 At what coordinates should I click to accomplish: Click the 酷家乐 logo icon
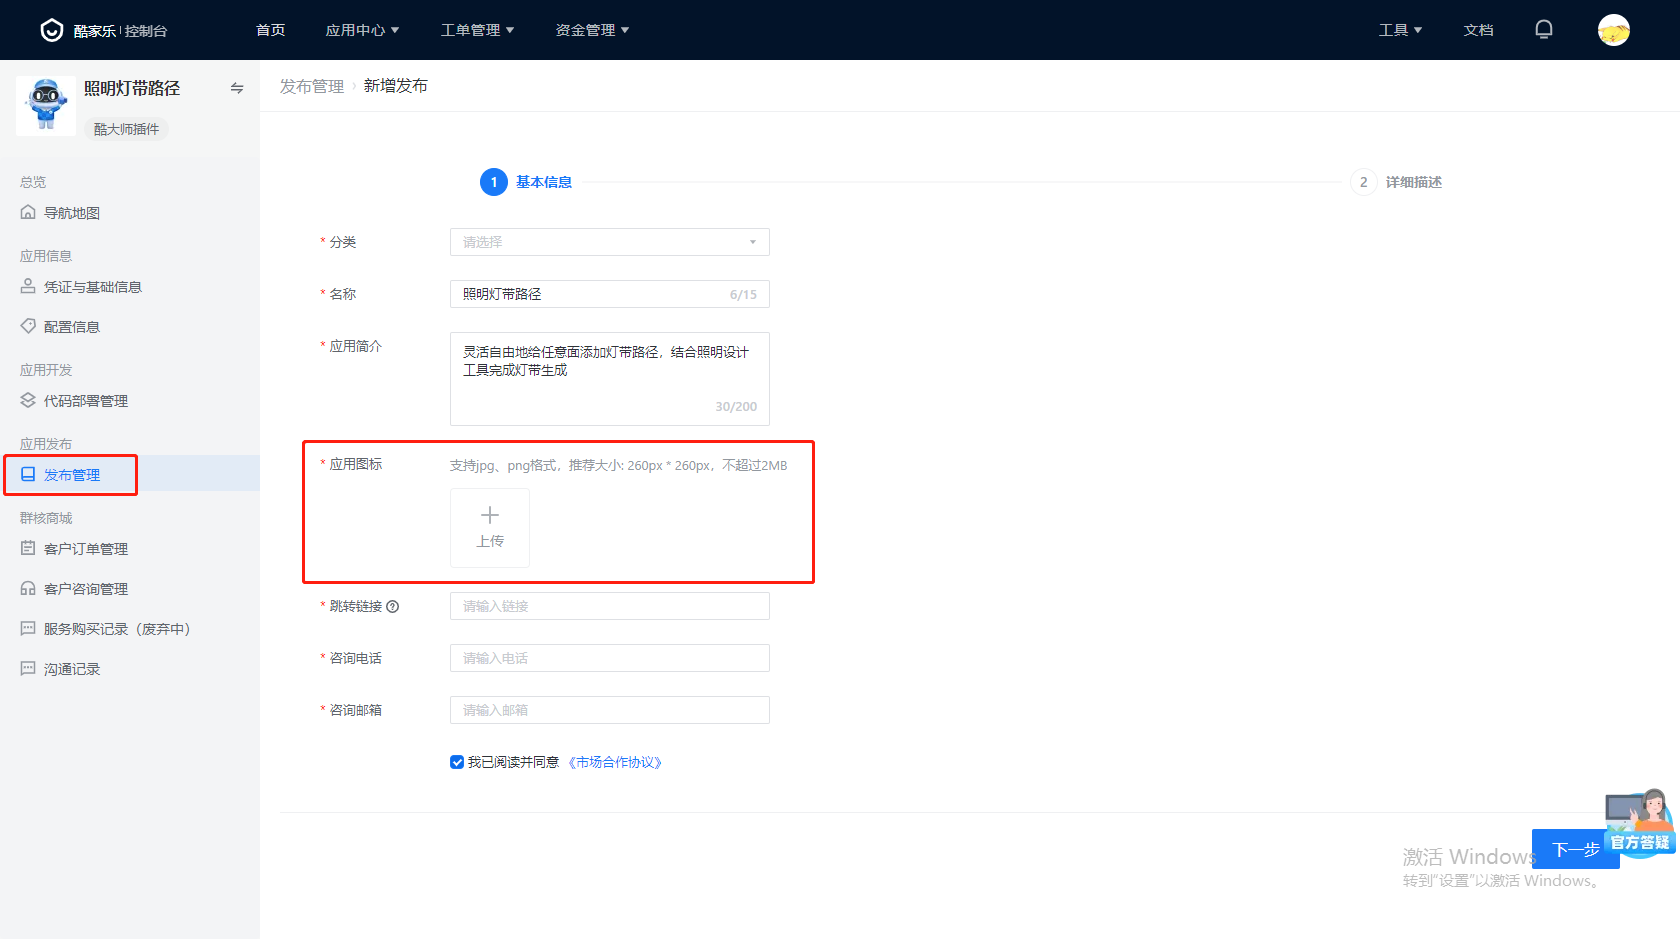click(x=51, y=30)
